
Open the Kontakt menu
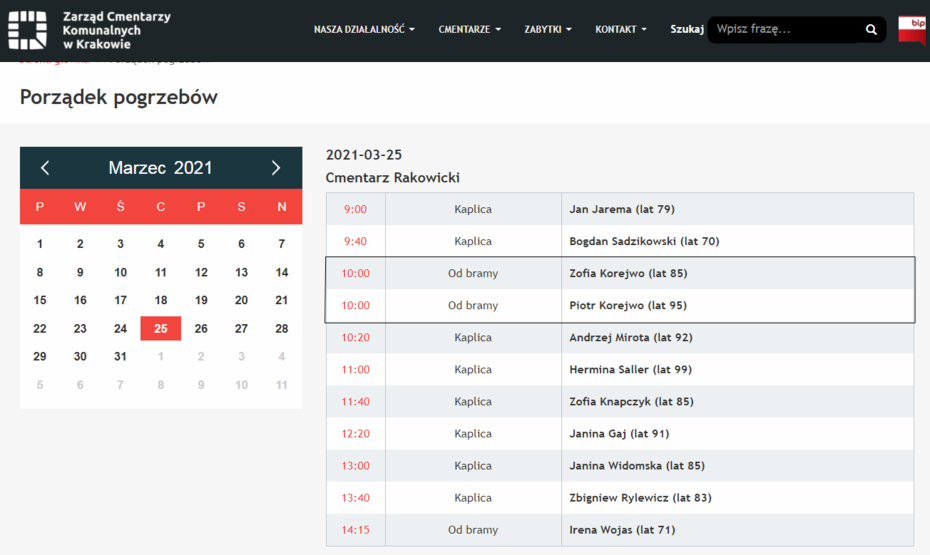[x=620, y=30]
